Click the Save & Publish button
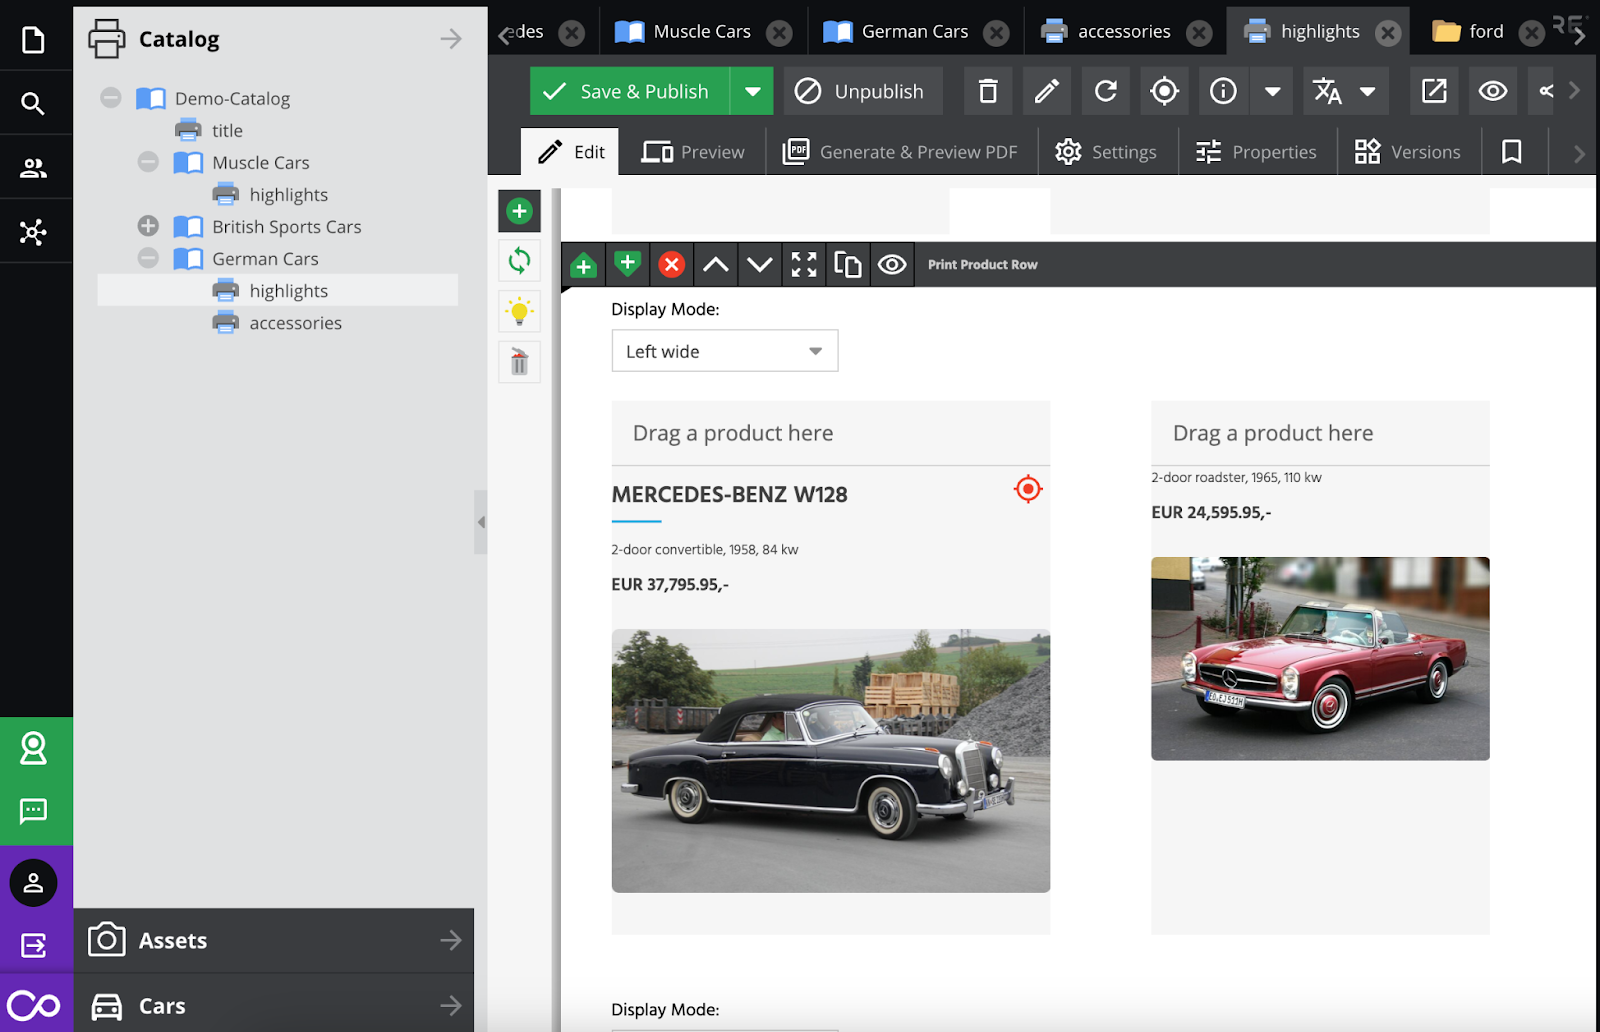 tap(629, 92)
